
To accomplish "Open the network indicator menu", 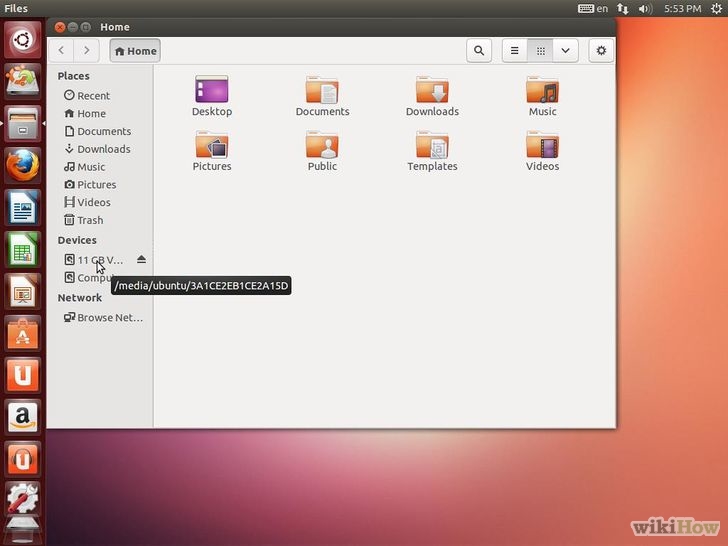I will 623,8.
